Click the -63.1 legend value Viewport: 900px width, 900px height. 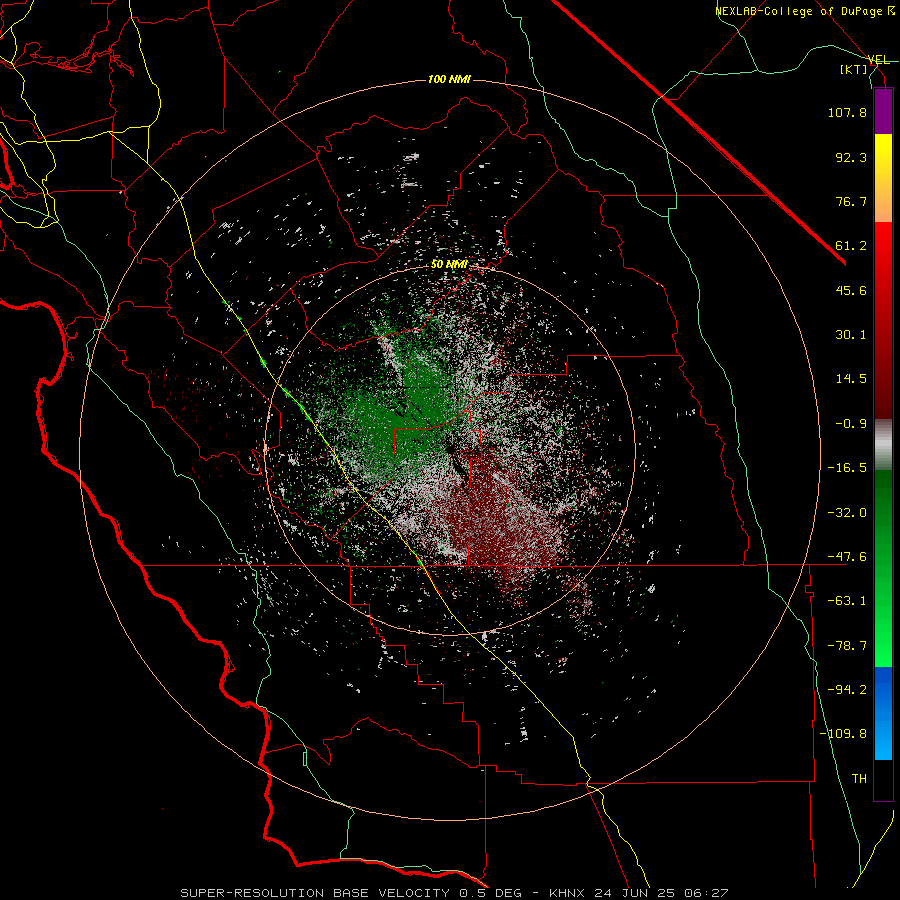click(x=847, y=601)
